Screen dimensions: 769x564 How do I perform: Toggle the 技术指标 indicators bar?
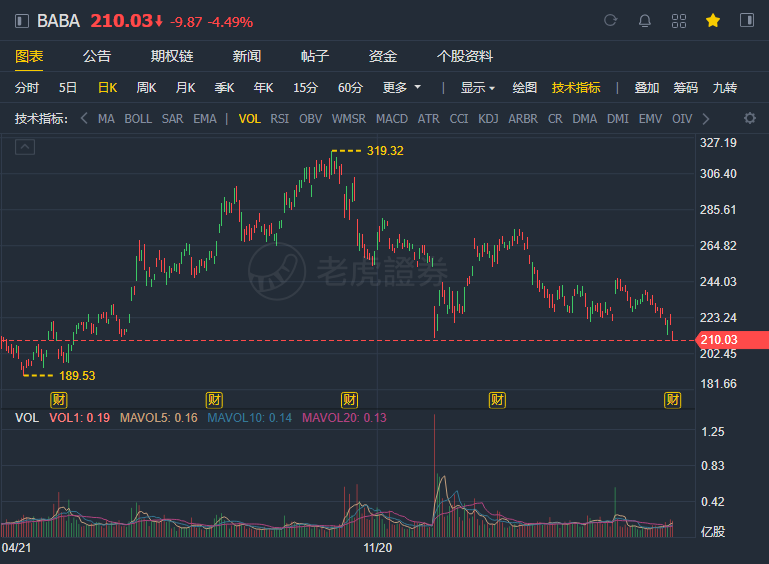[x=576, y=88]
